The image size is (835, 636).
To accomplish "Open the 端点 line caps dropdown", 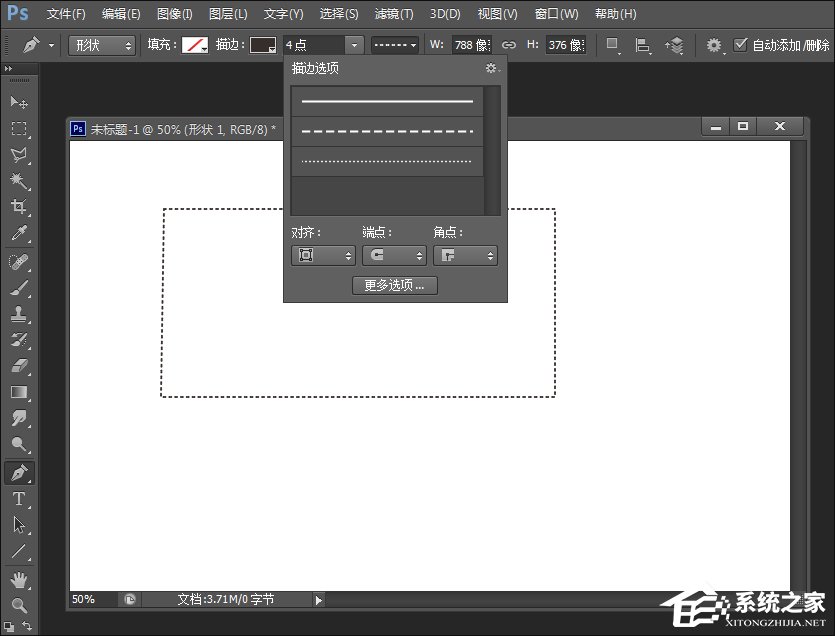I will pyautogui.click(x=394, y=256).
